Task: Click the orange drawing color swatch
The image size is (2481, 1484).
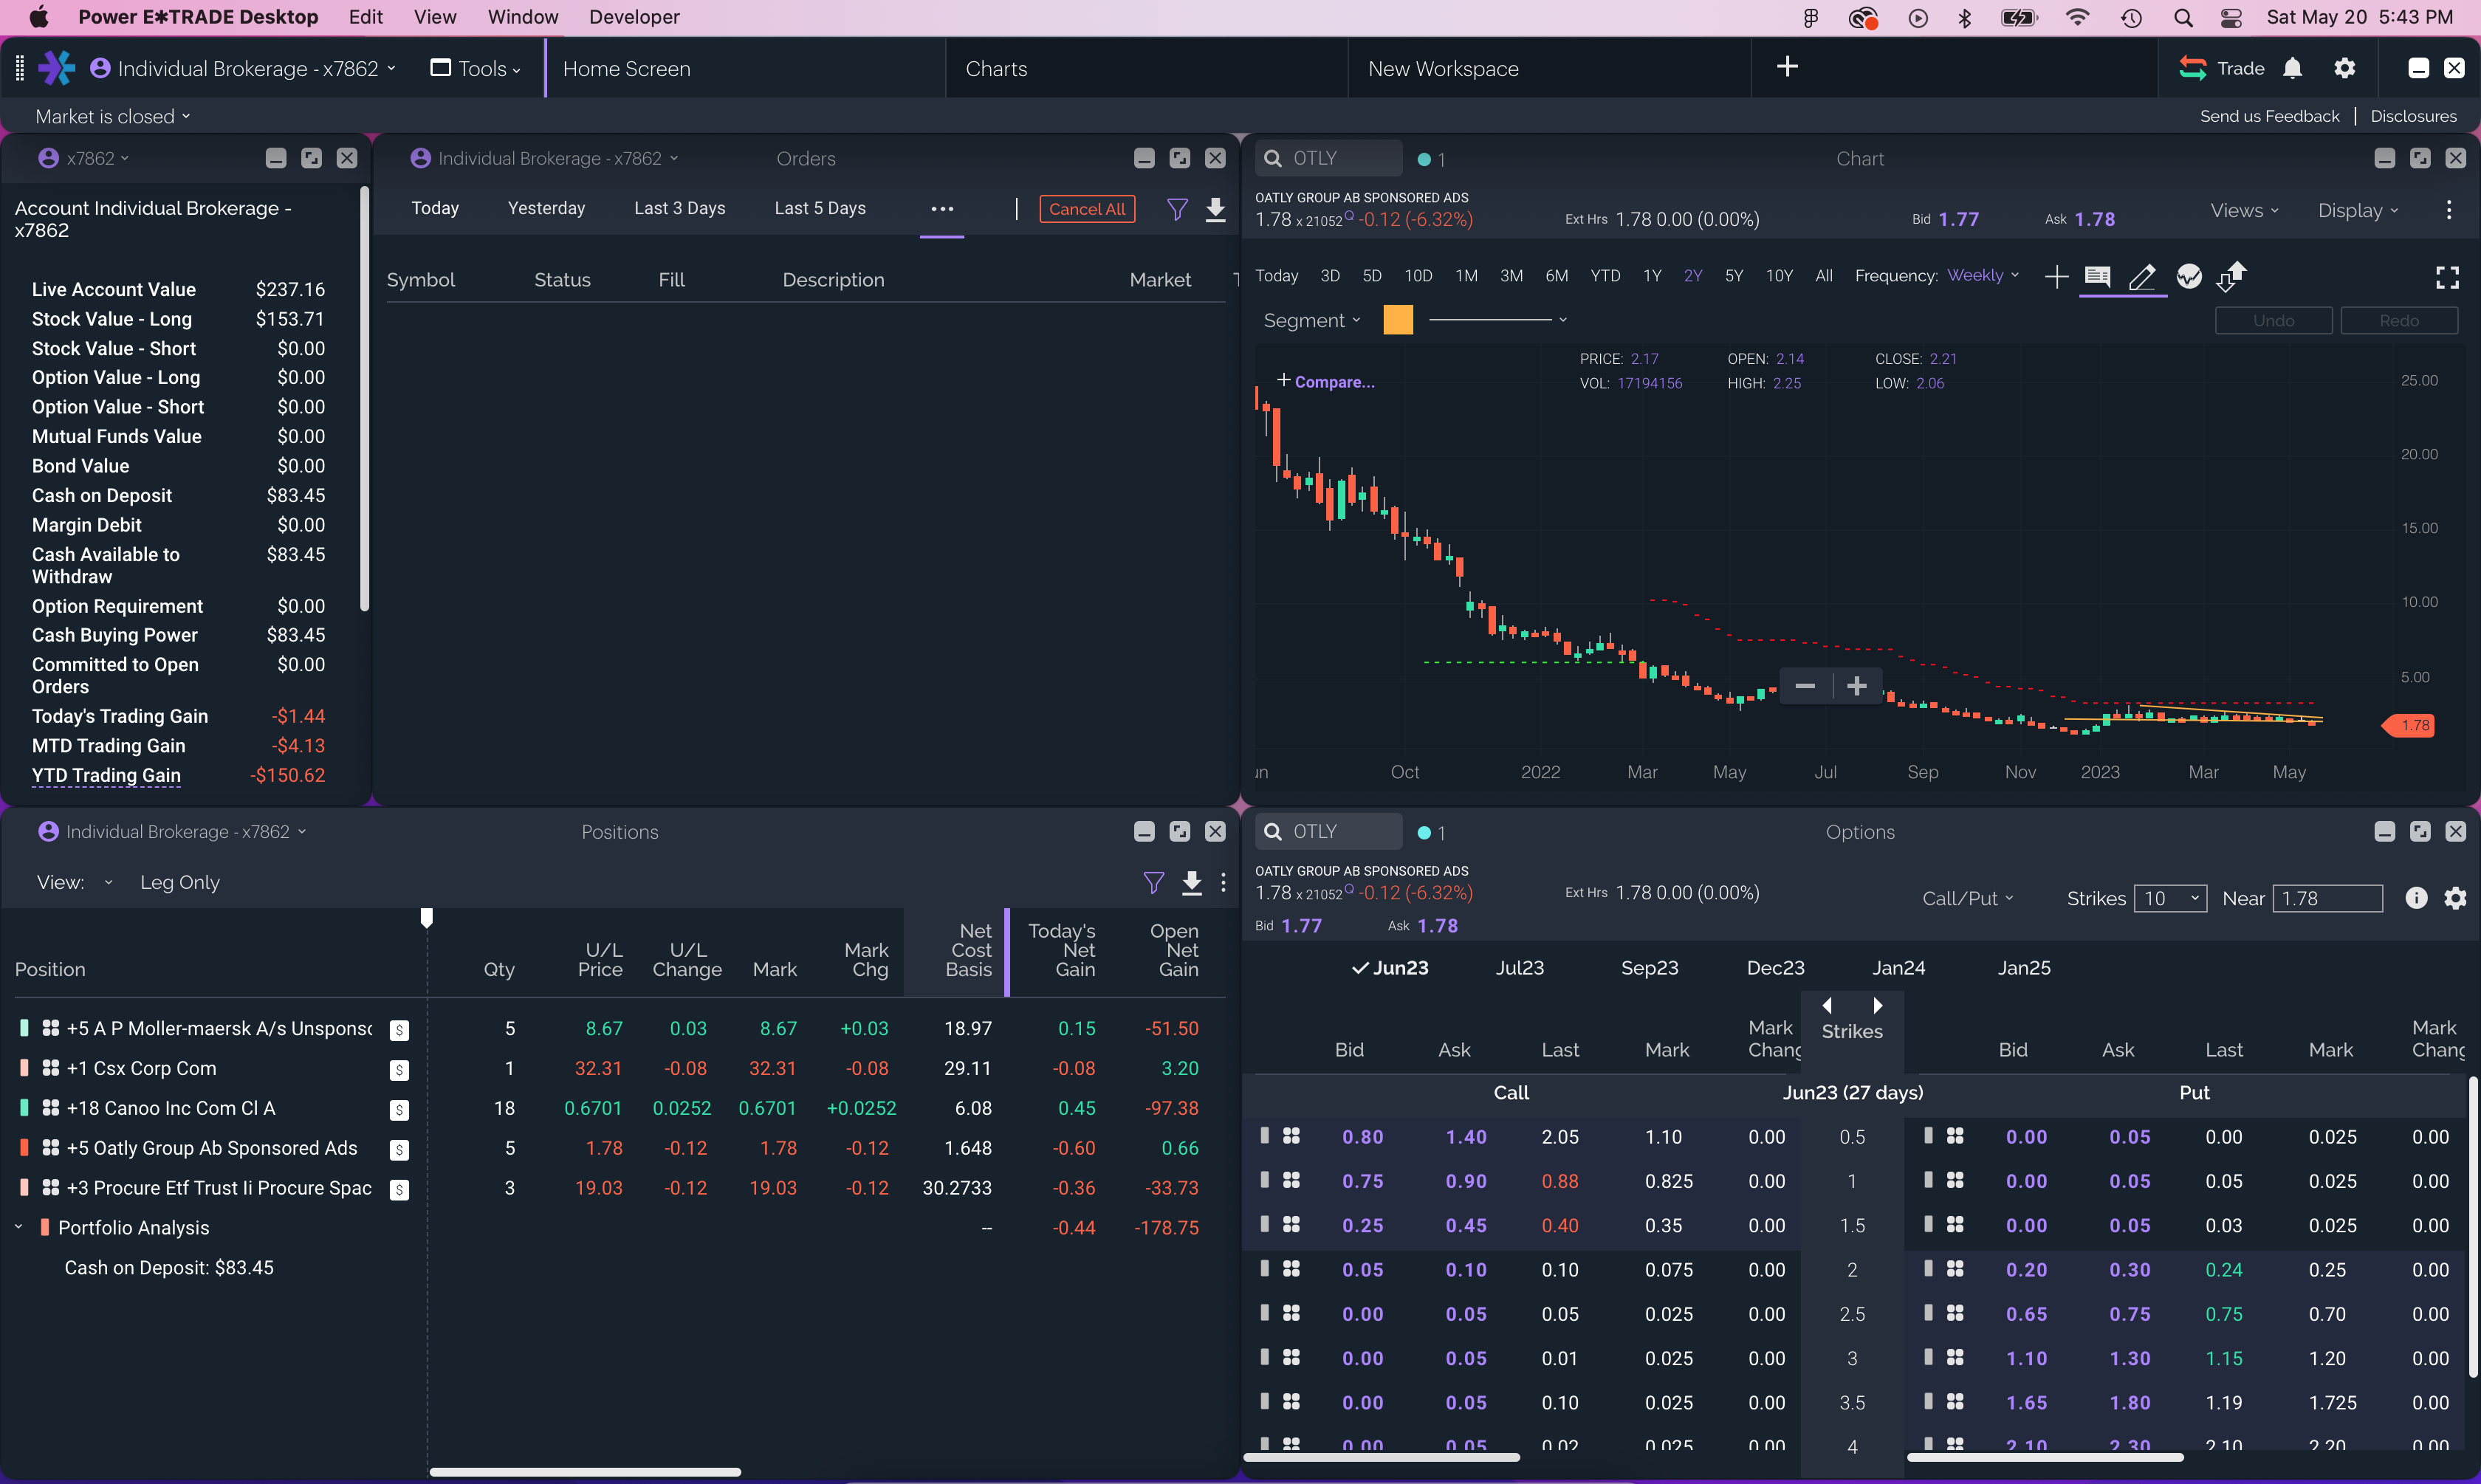Action: [x=1397, y=320]
